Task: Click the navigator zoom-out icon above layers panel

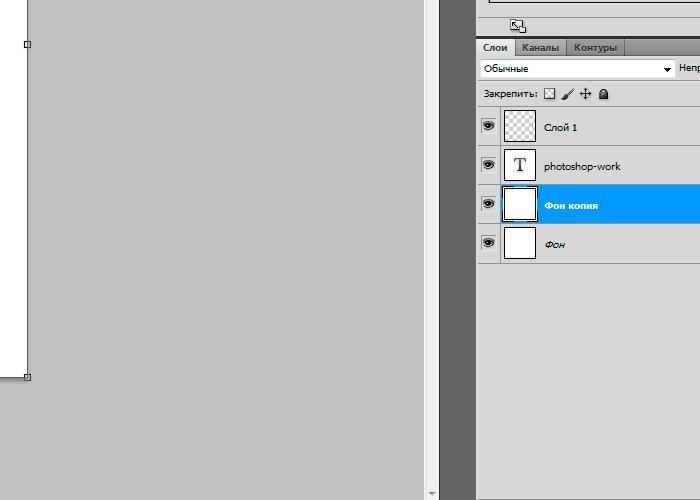Action: click(518, 26)
